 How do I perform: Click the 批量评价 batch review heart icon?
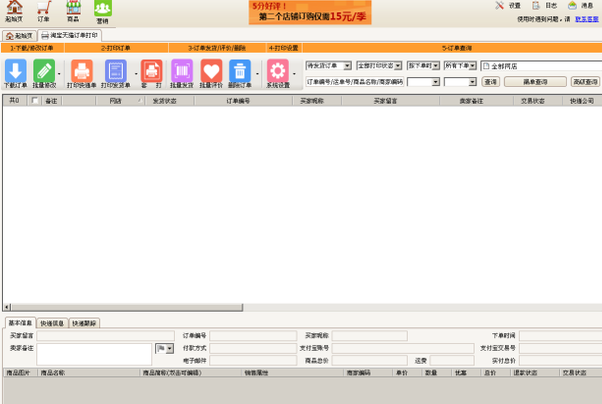coord(210,71)
